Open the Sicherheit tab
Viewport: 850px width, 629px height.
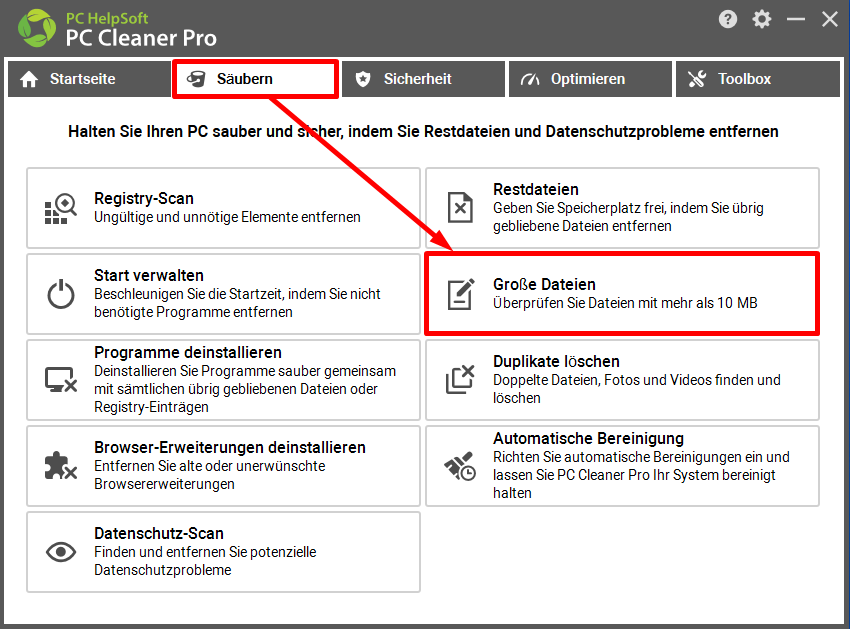(x=423, y=79)
